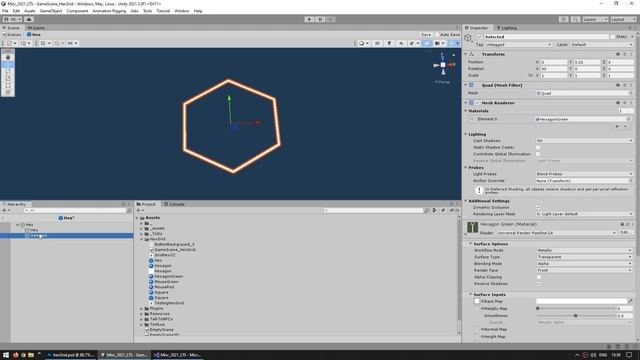Open the Surface Type Transparent dropdown
This screenshot has height=360, width=640.
[x=584, y=257]
